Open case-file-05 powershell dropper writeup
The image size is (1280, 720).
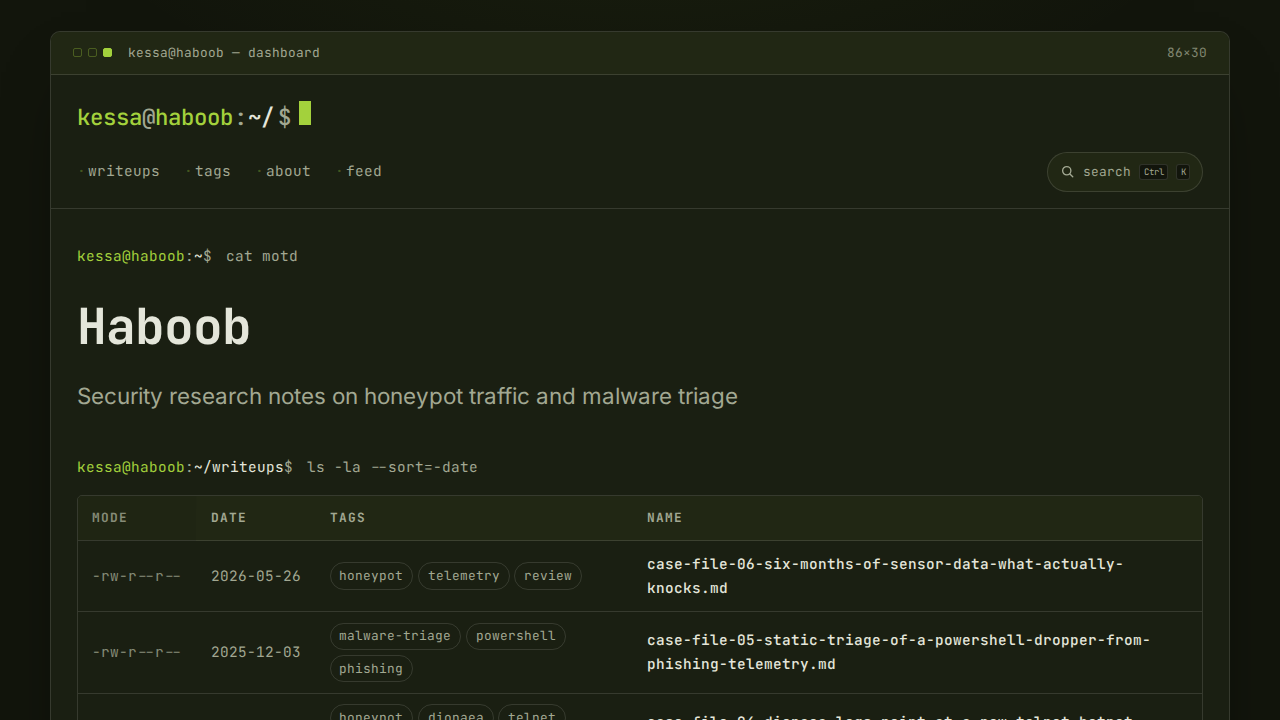pyautogui.click(x=898, y=652)
